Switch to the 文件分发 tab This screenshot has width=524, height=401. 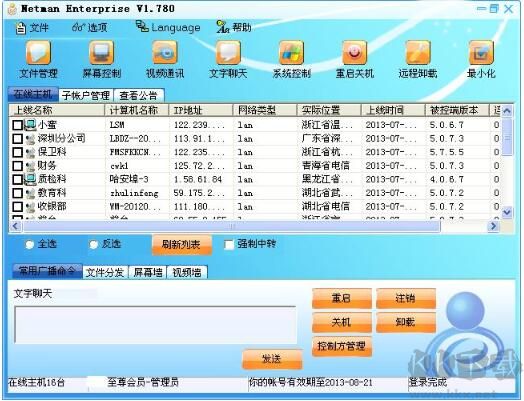[x=105, y=272]
